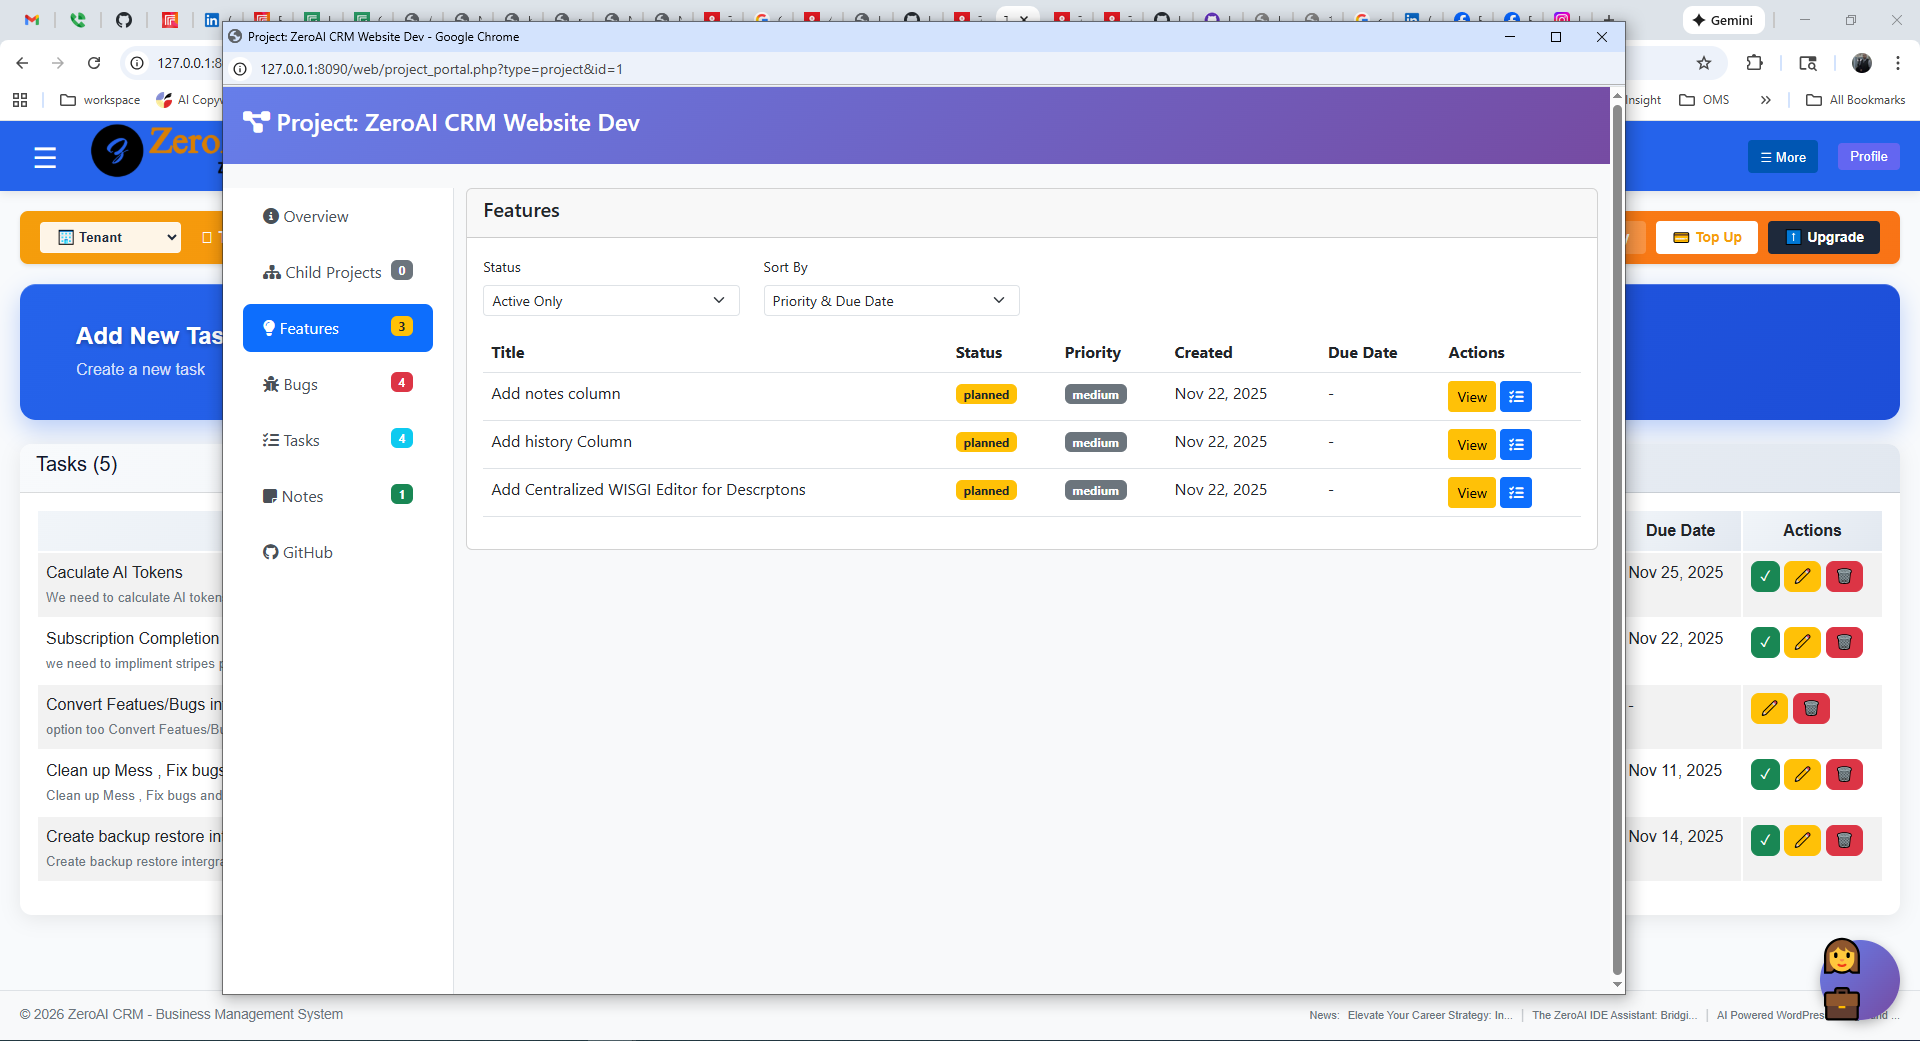The height and width of the screenshot is (1041, 1920).
Task: Open the assistant avatar chat bubble
Action: point(1858,979)
